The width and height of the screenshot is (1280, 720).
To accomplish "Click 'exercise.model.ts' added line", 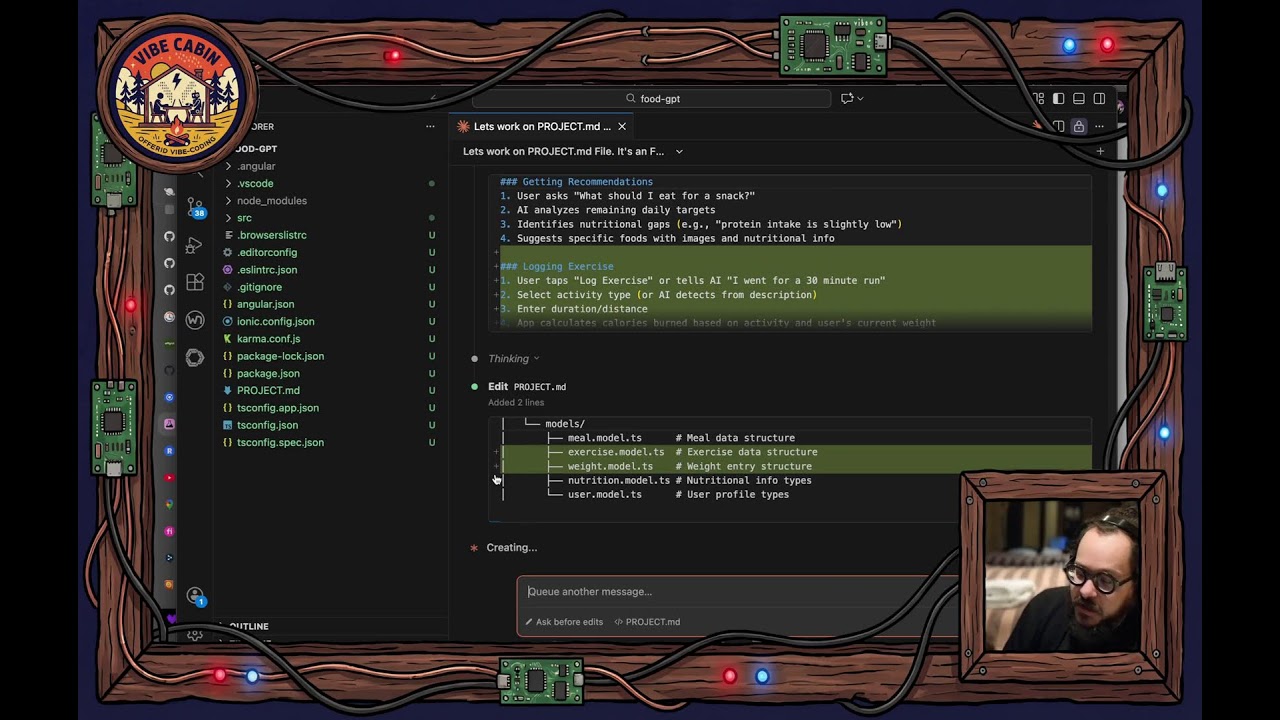I will pyautogui.click(x=616, y=452).
